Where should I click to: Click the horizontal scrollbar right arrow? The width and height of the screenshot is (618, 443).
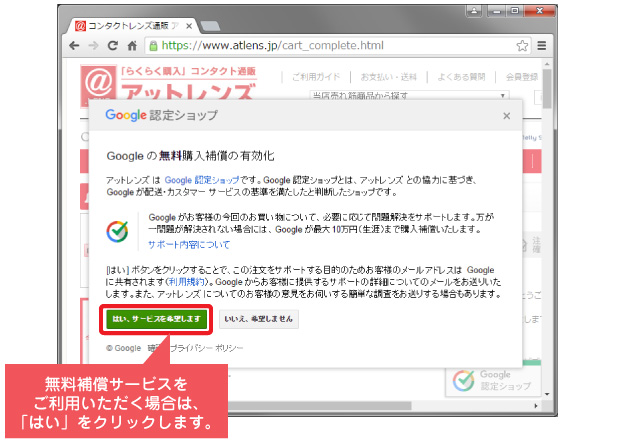(x=536, y=406)
